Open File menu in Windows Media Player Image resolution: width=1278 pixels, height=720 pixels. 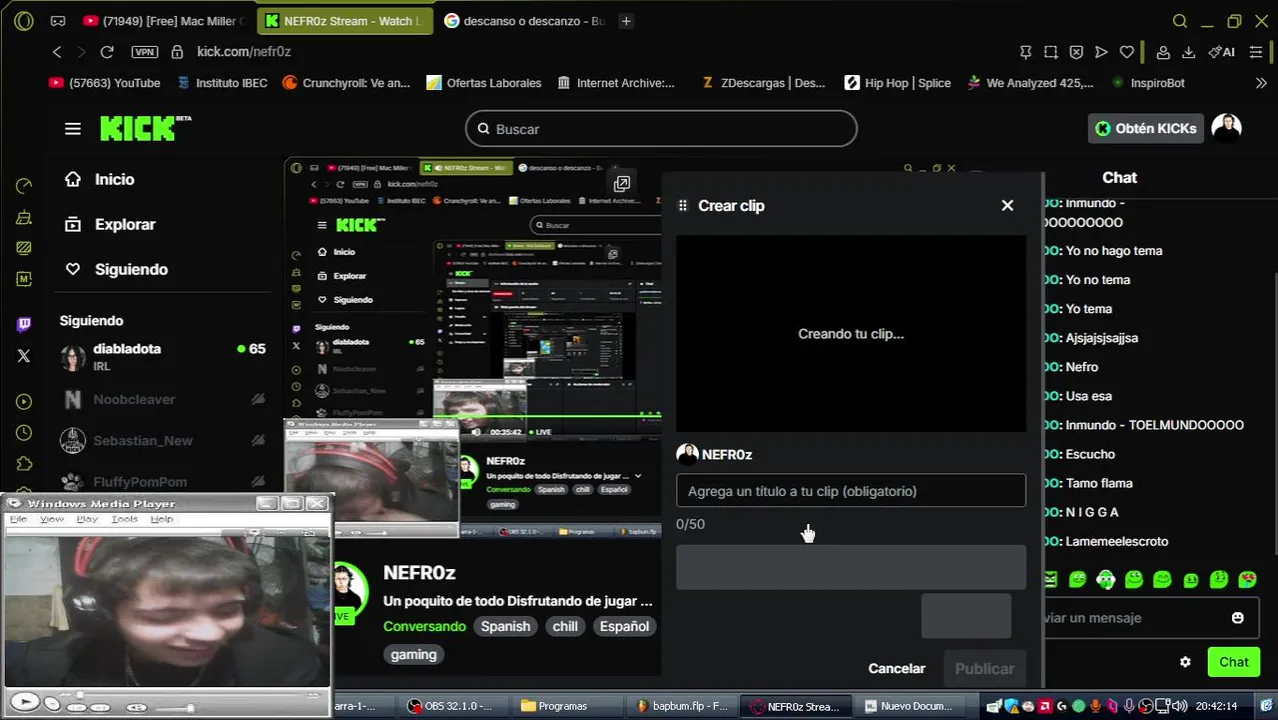(19, 519)
